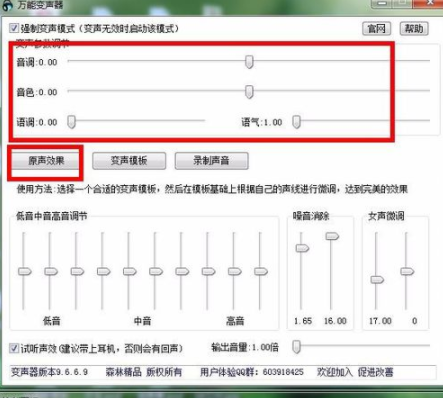Viewport: 443px width, 398px height.
Task: Click 女声微调 slider with value 17.00
Action: point(377,279)
